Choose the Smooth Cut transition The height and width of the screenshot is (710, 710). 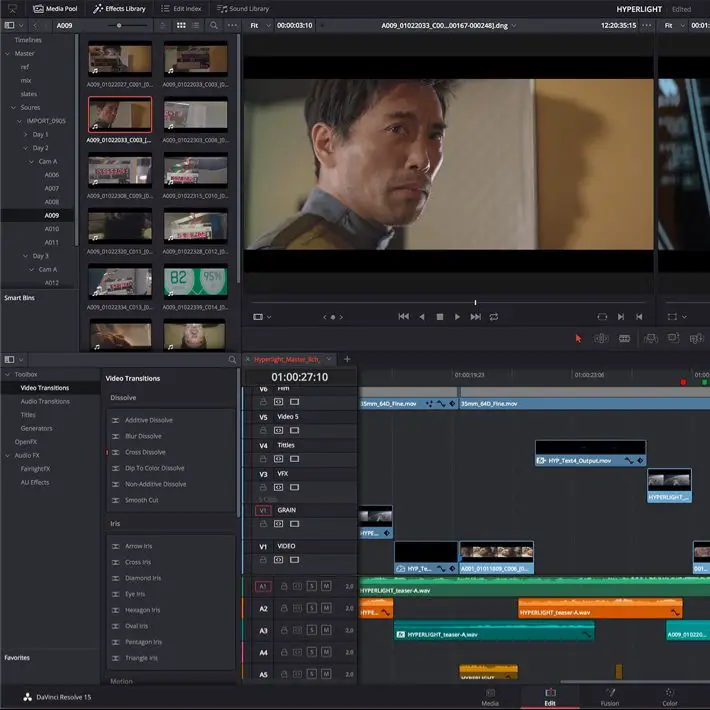point(142,500)
